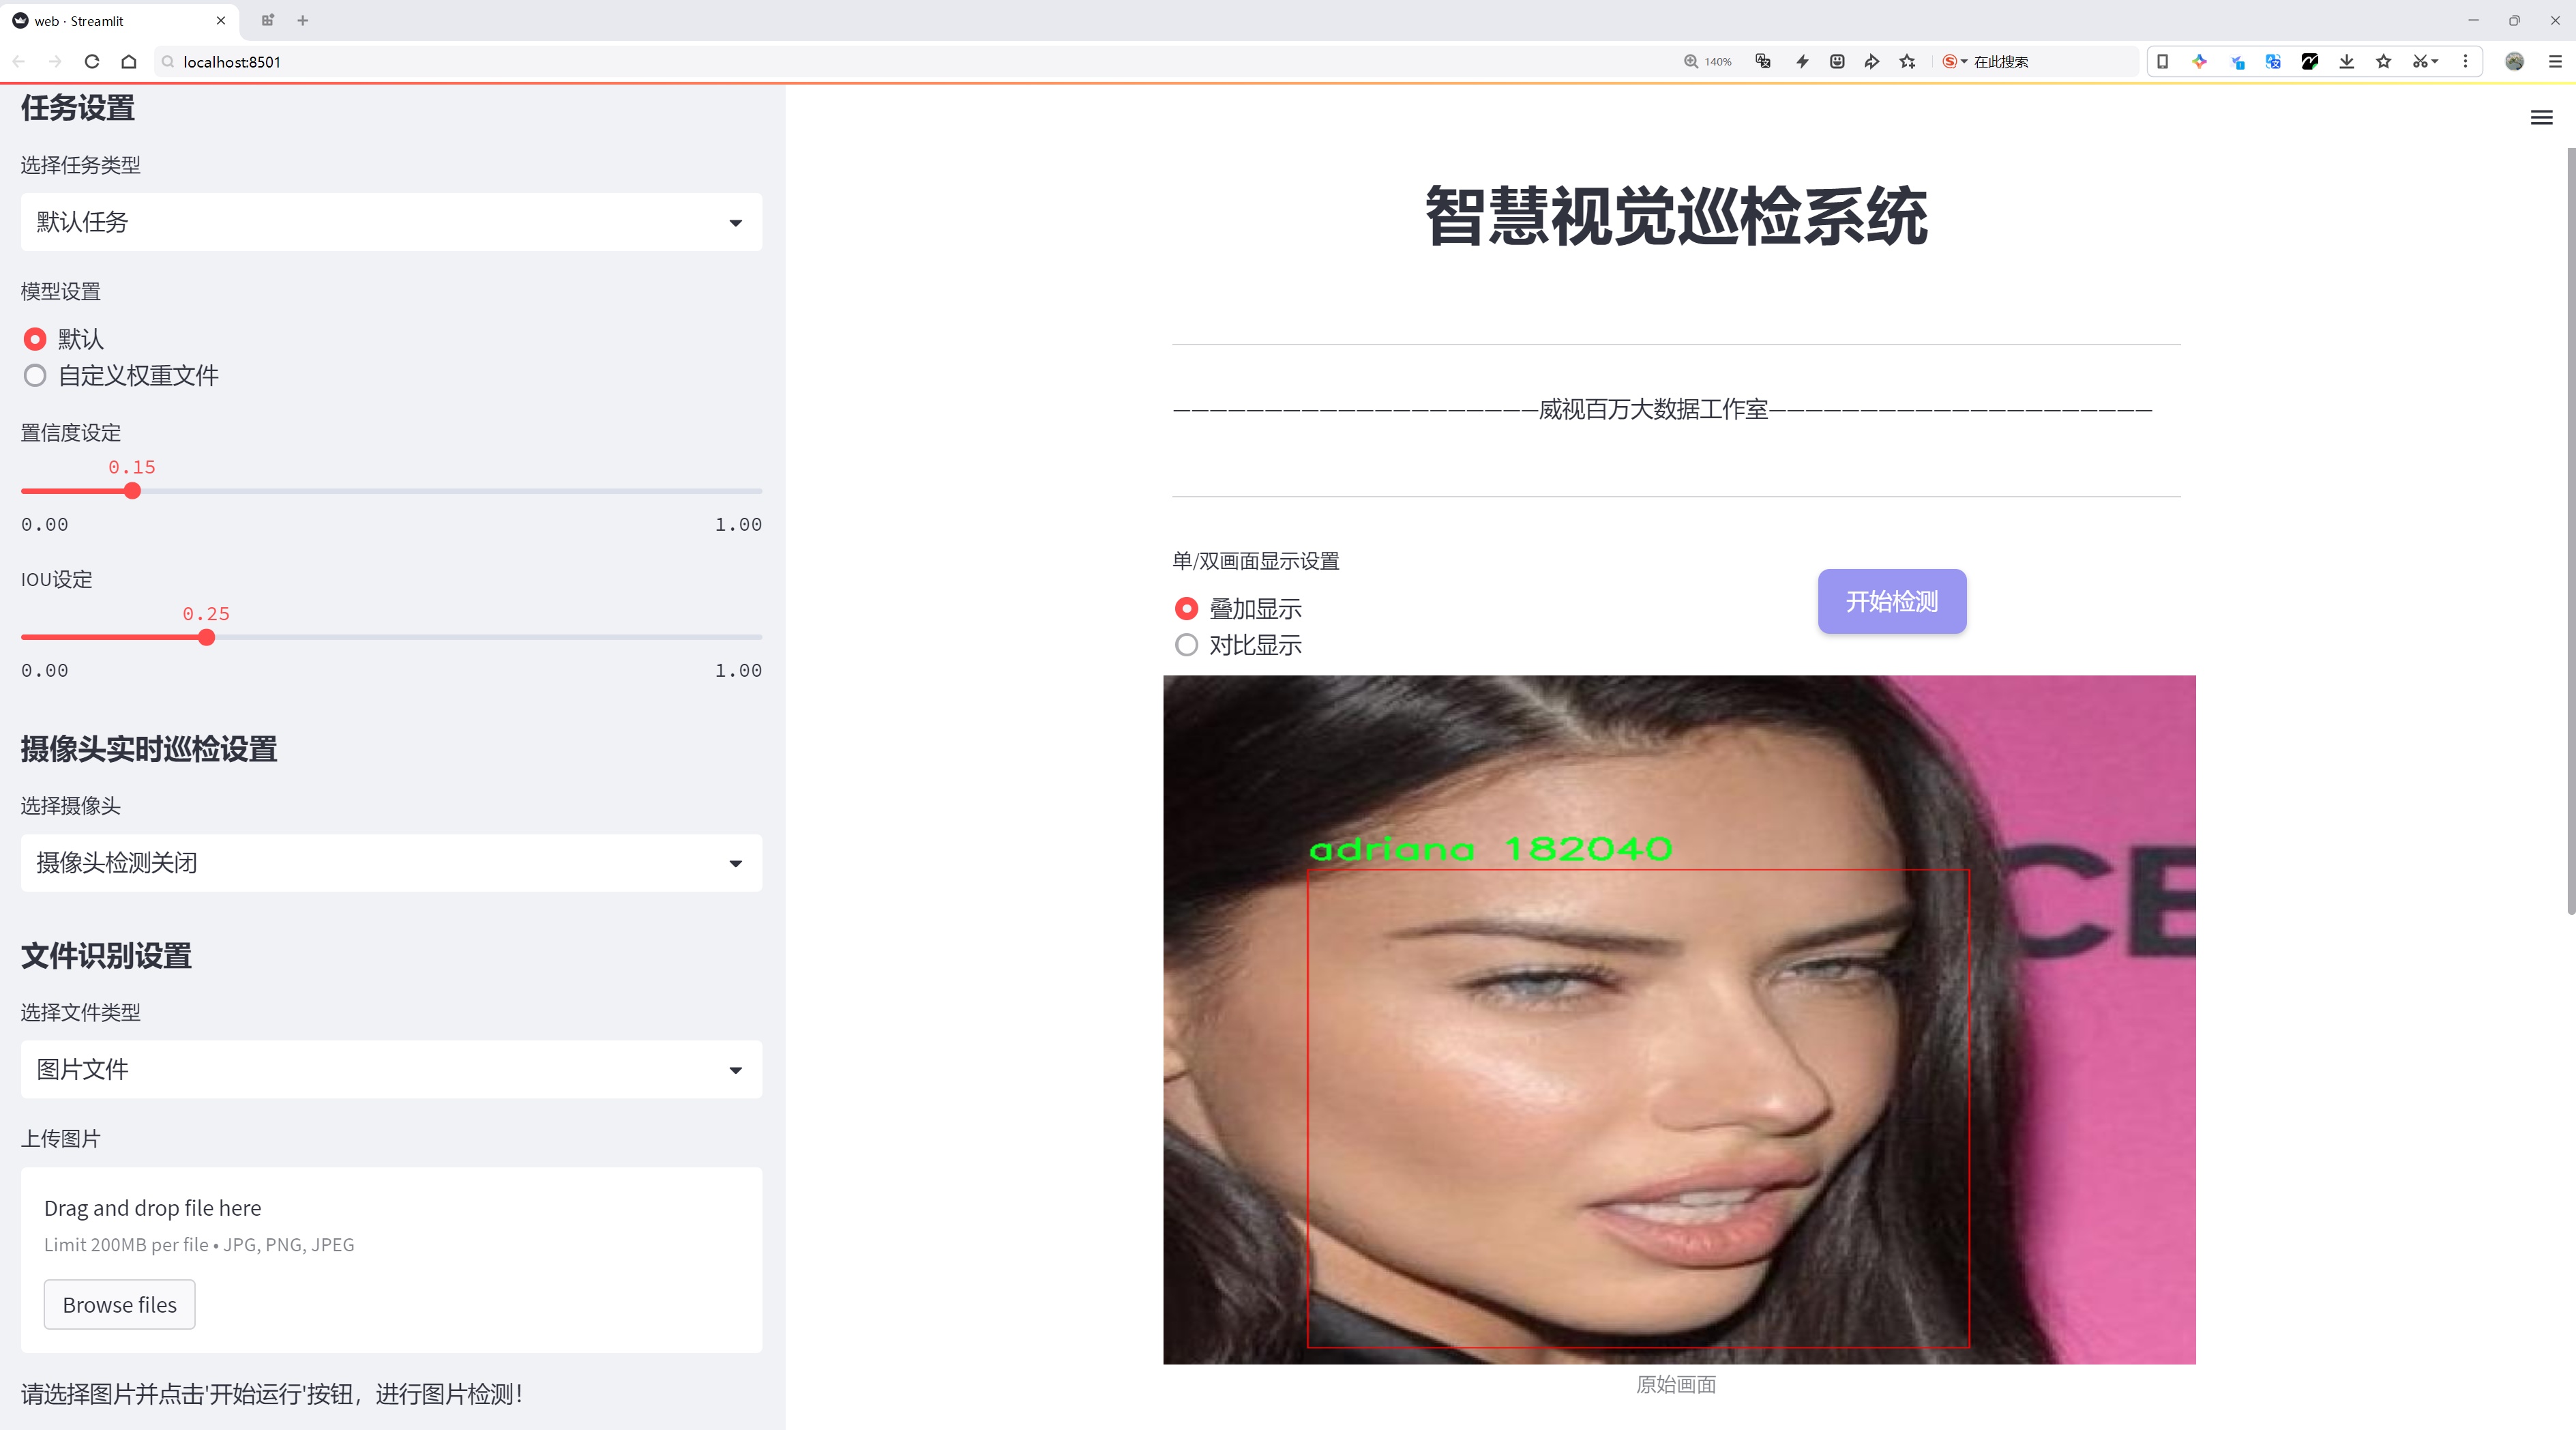Open the scissors screenshot tool dropdown
The width and height of the screenshot is (2576, 1430).
point(2425,62)
